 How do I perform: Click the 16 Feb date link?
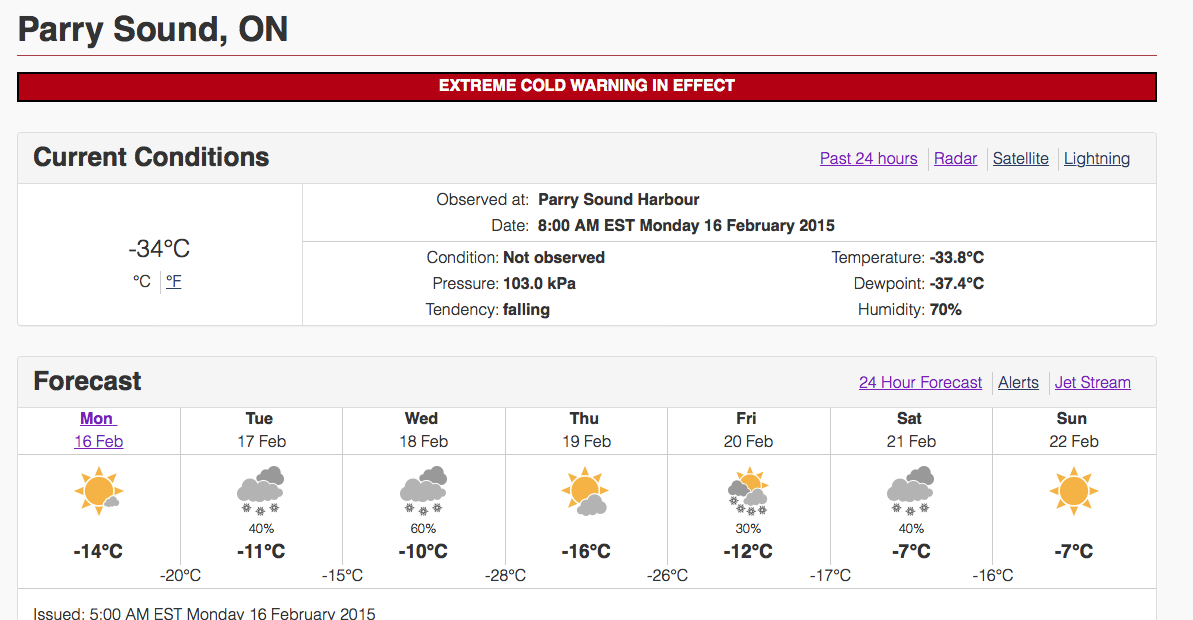tap(98, 441)
